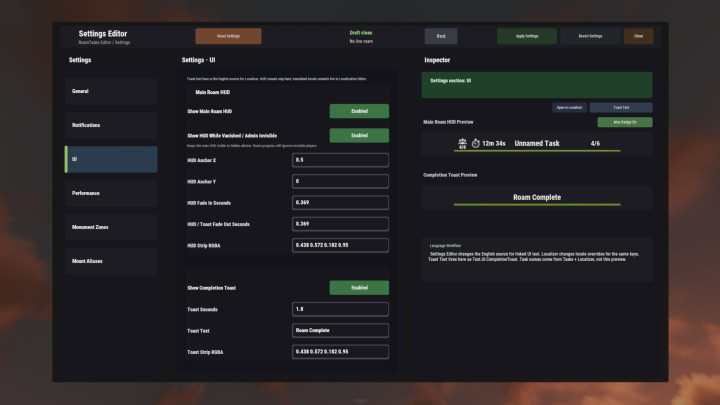Click the 'Completion Toast Preview' label
The image size is (720, 405).
click(x=450, y=175)
